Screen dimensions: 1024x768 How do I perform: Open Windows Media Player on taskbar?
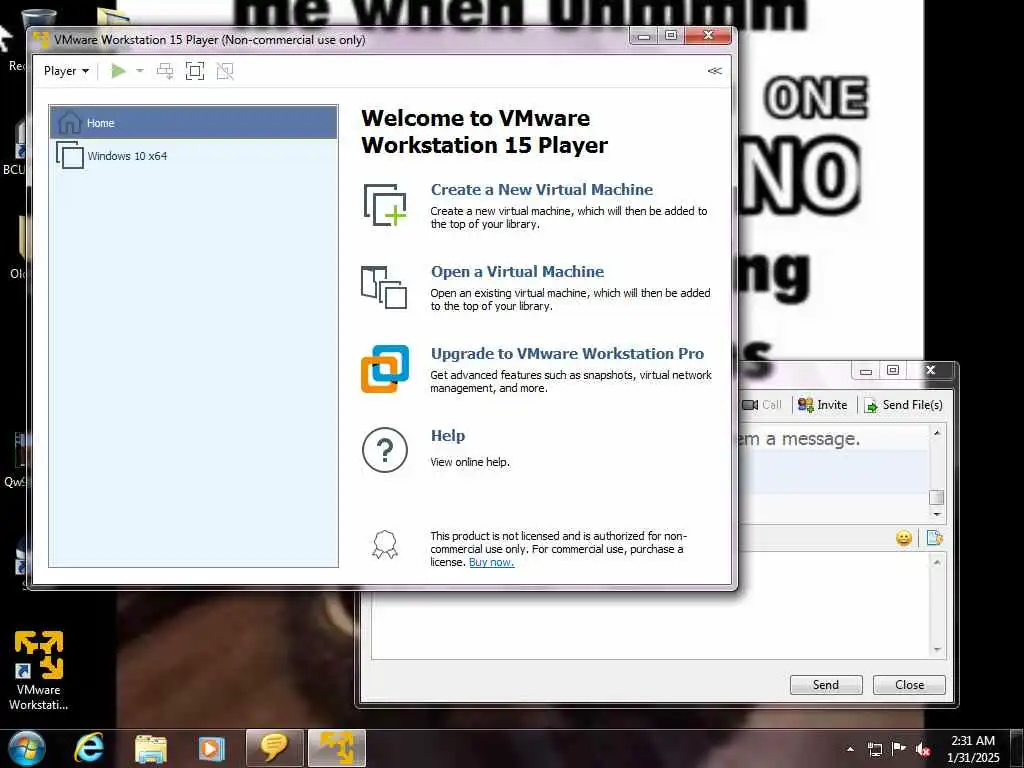click(211, 749)
